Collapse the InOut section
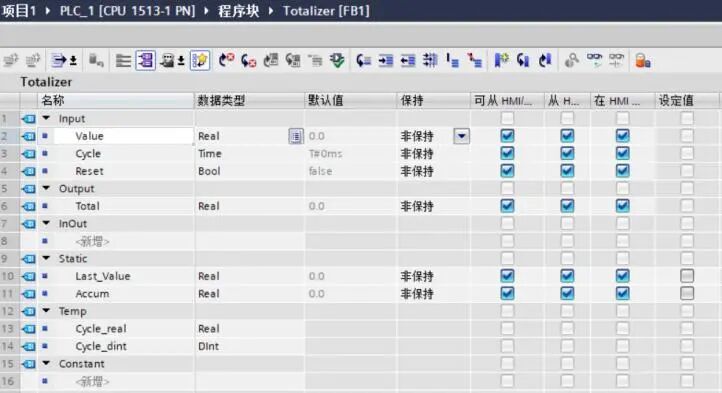The height and width of the screenshot is (393, 722). pyautogui.click(x=46, y=223)
